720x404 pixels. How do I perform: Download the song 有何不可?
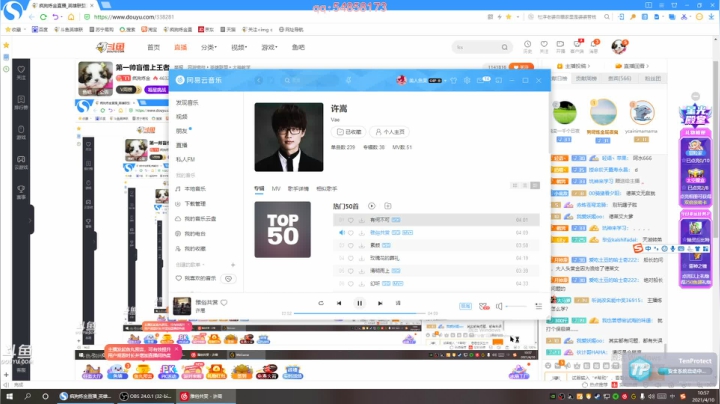[362, 220]
